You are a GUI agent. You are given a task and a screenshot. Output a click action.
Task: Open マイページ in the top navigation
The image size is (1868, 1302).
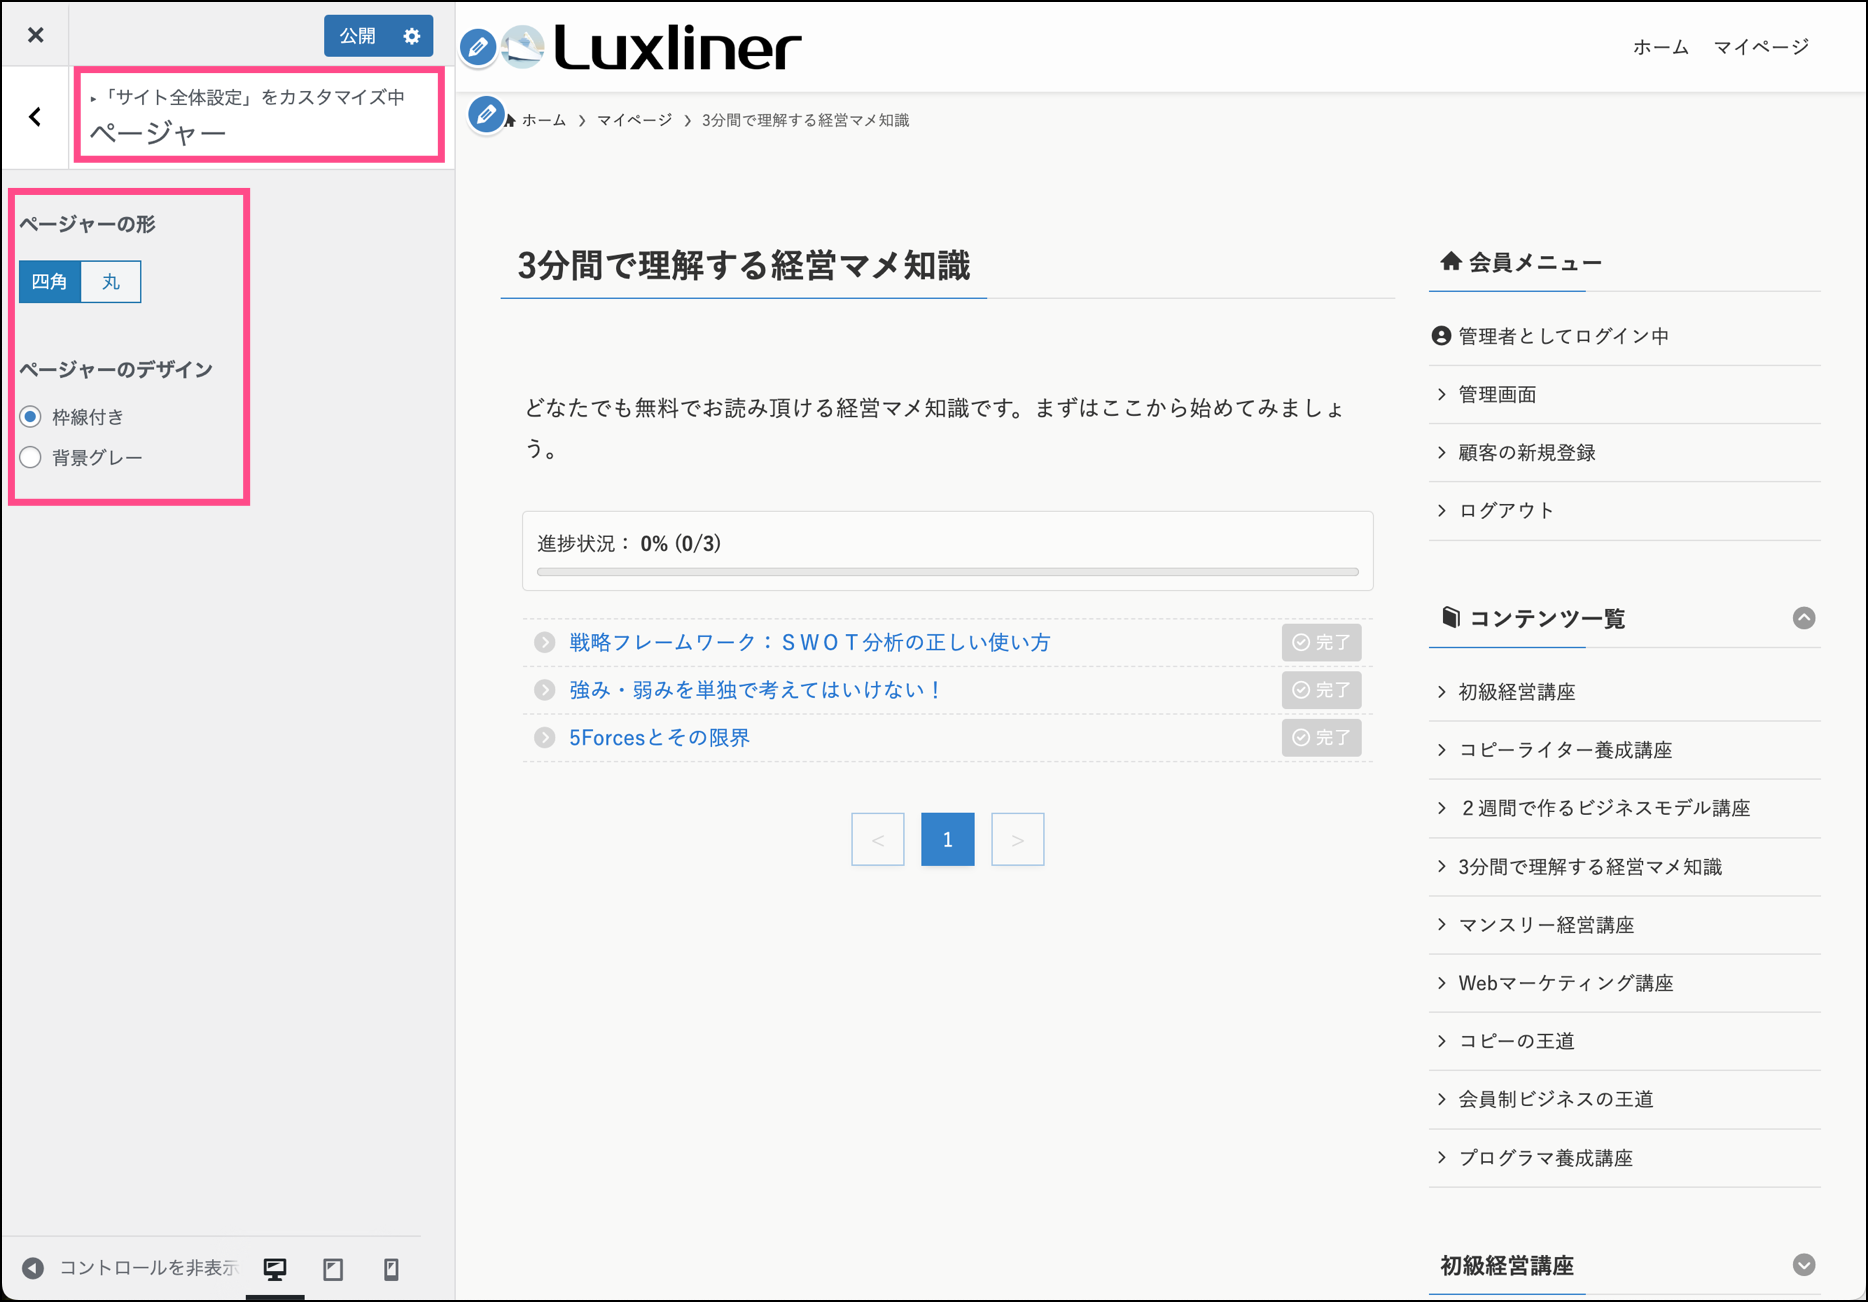(1760, 47)
